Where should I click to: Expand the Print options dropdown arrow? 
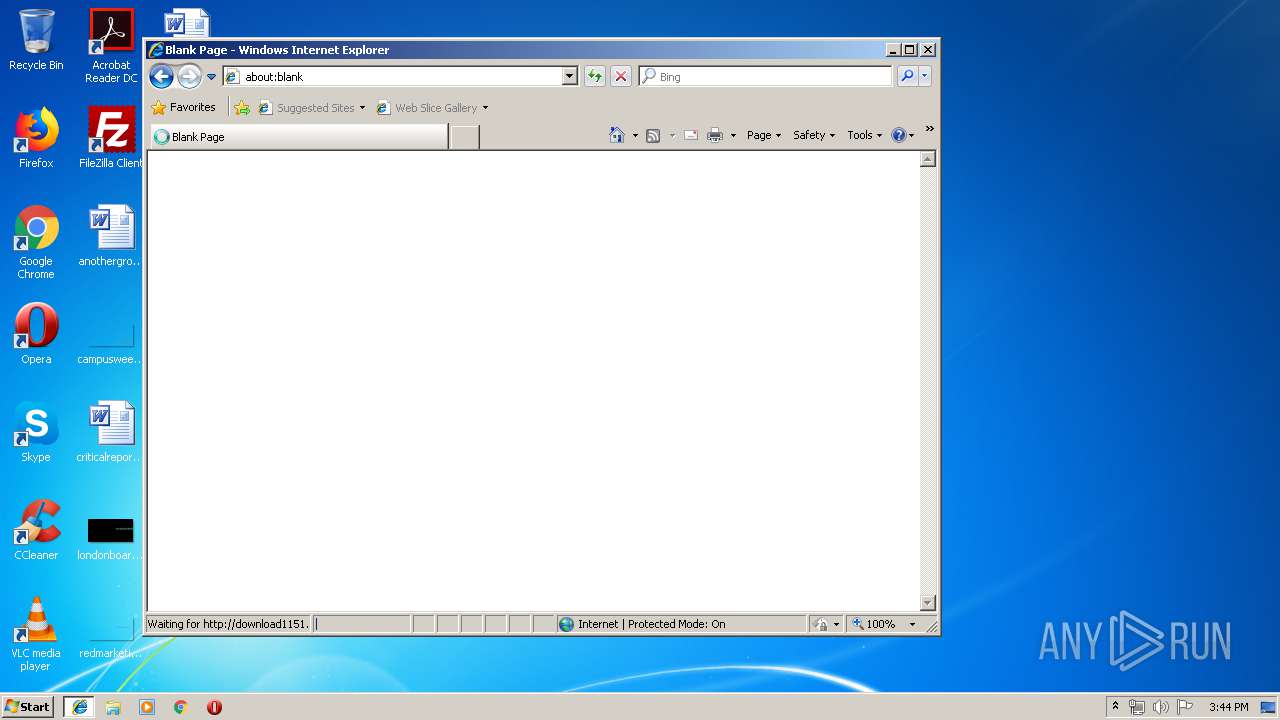point(733,136)
